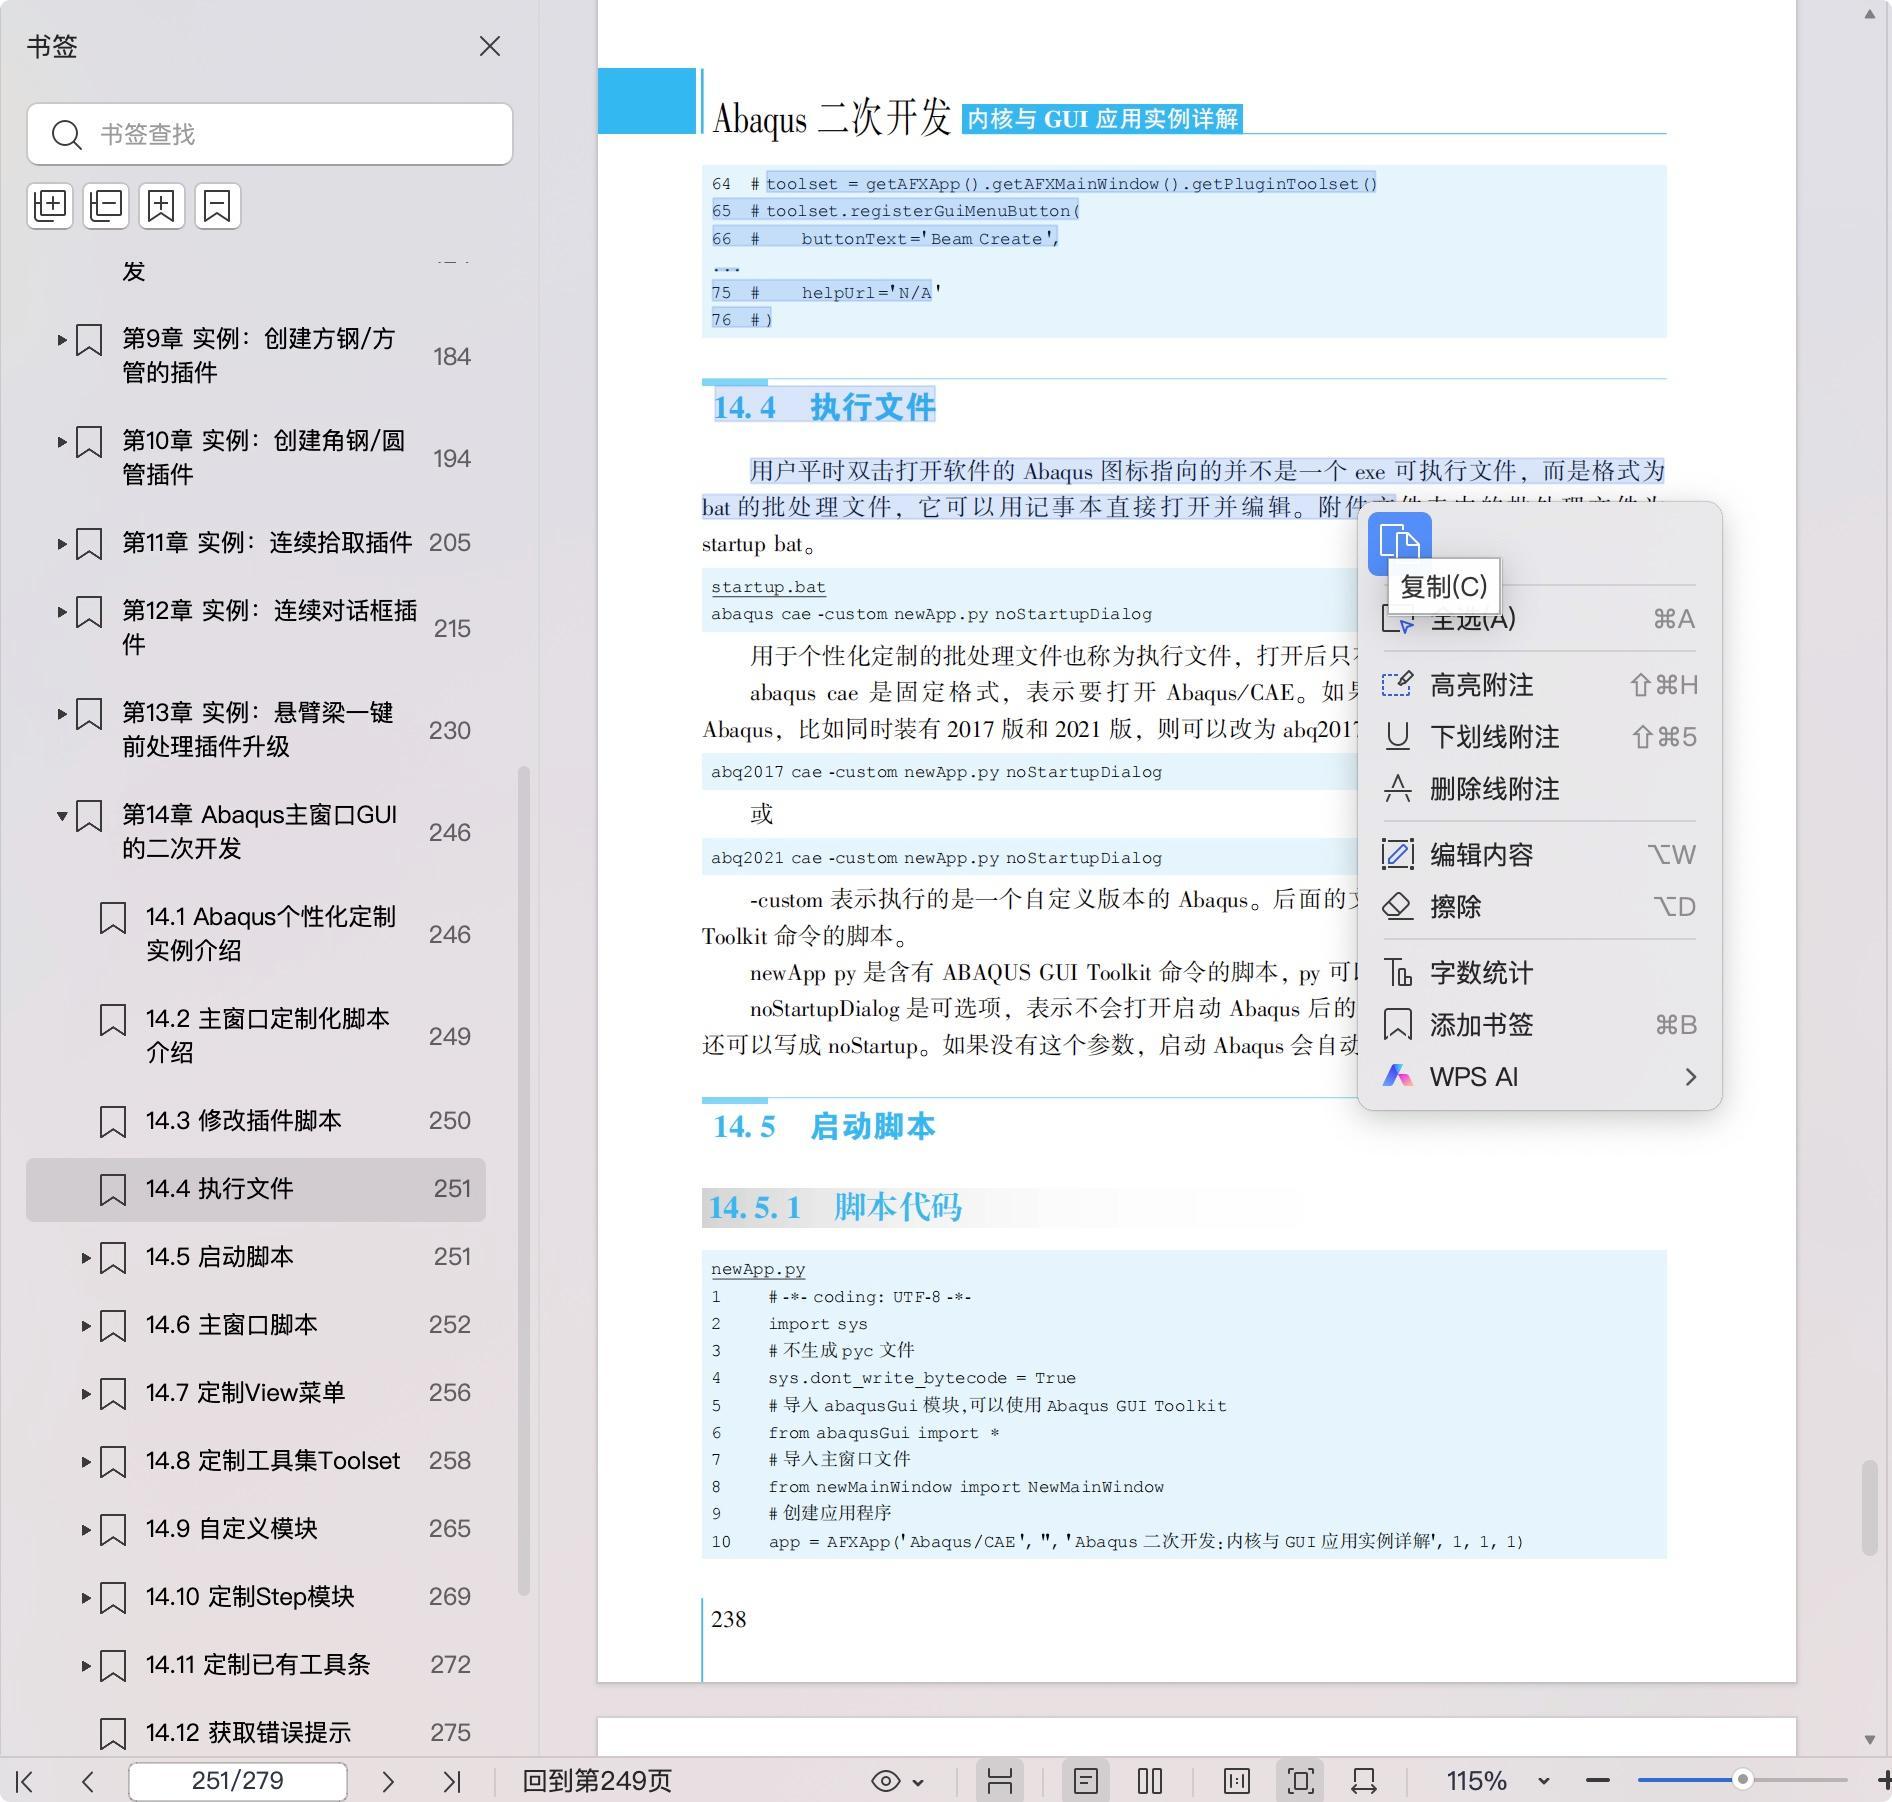Click the rotate page icon in status bar
The height and width of the screenshot is (1802, 1892).
[x=1364, y=1781]
